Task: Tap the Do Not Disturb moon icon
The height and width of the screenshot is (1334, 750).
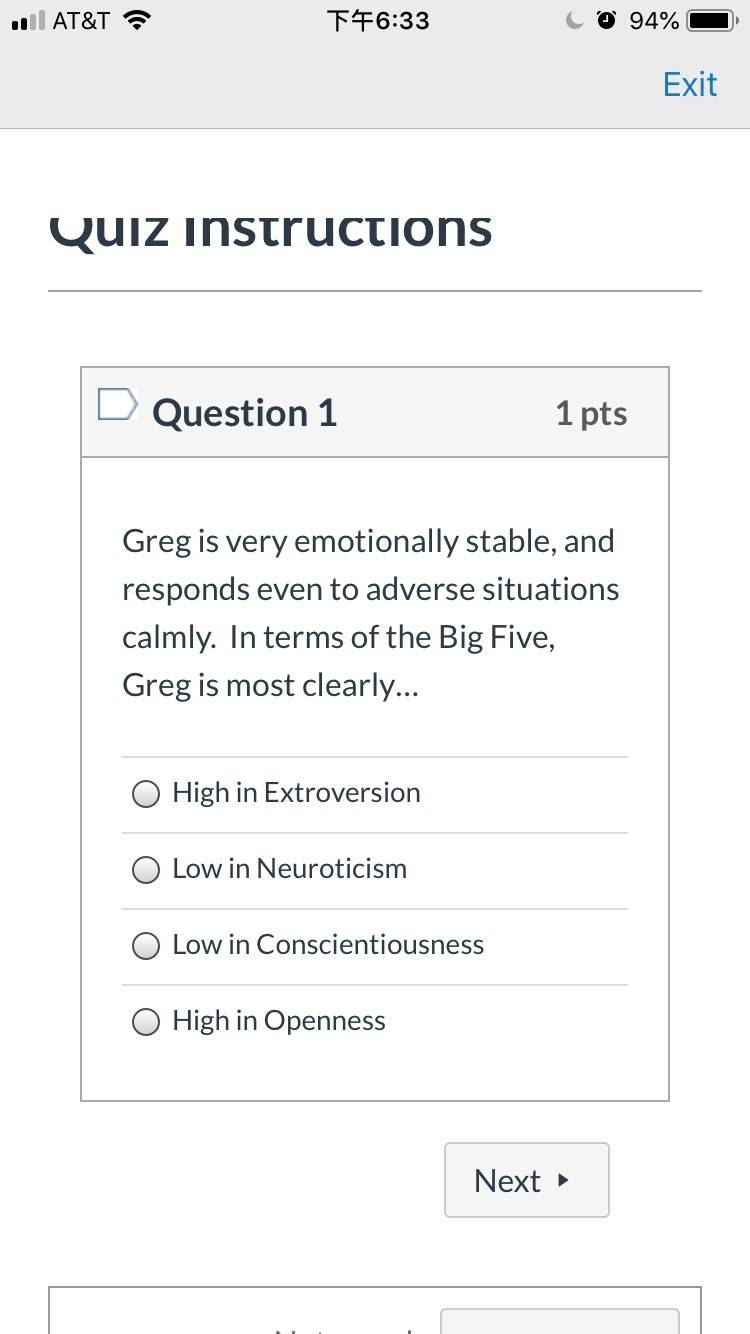Action: point(575,21)
